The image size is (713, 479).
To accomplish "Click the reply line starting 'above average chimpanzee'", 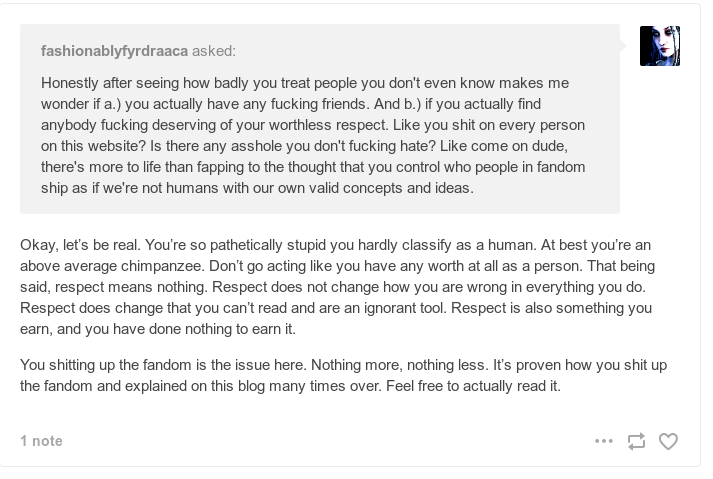I will (337, 266).
